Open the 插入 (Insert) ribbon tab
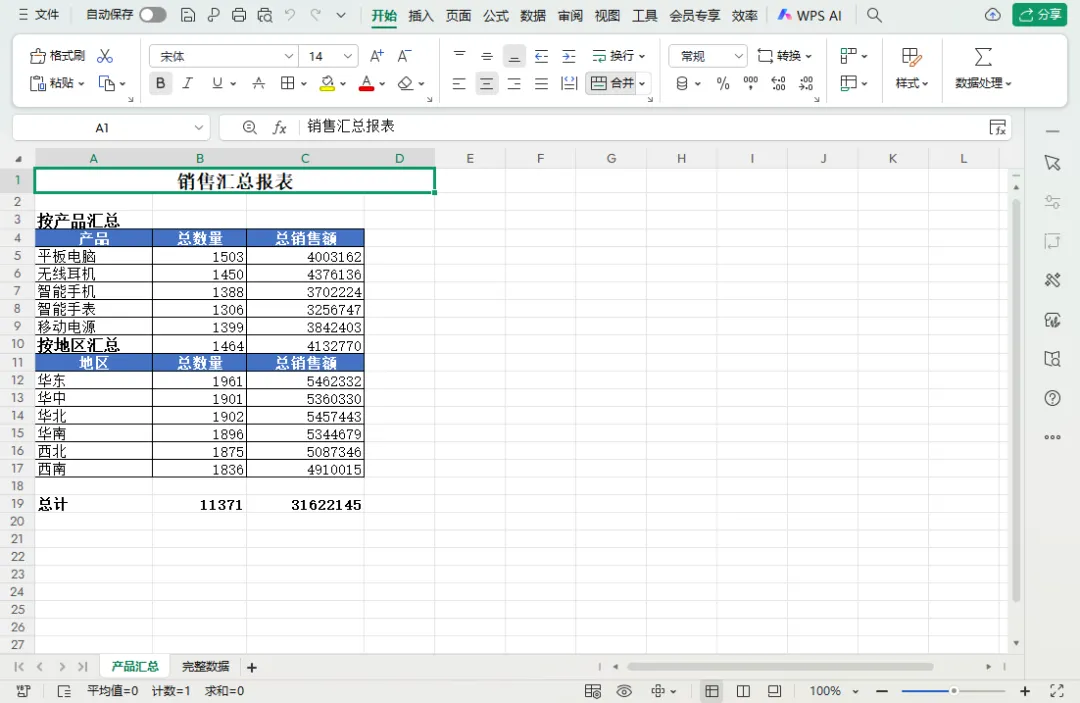 pos(421,15)
